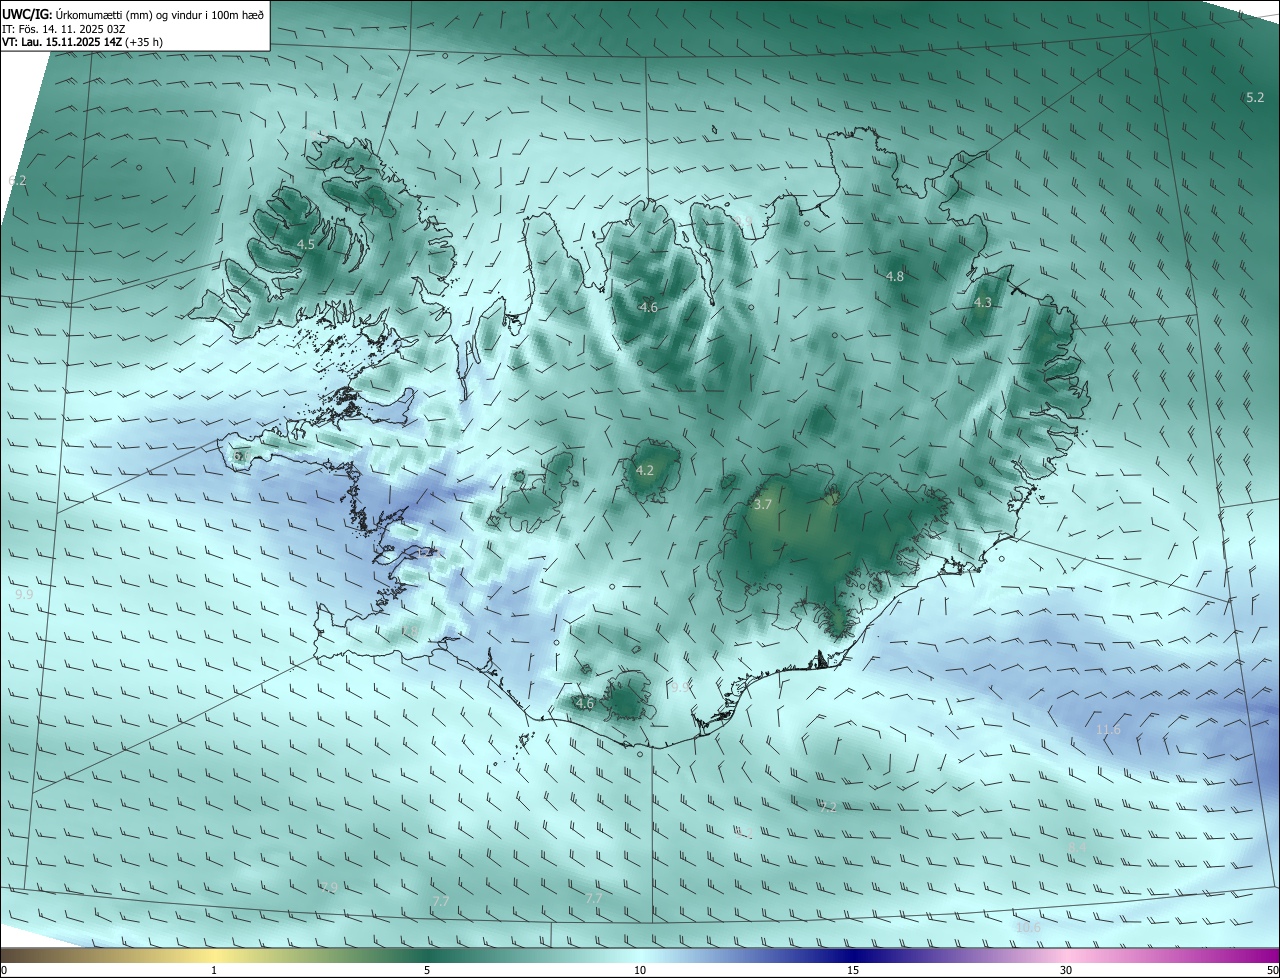Click the 11.6 value label
The image size is (1280, 978).
[1108, 730]
